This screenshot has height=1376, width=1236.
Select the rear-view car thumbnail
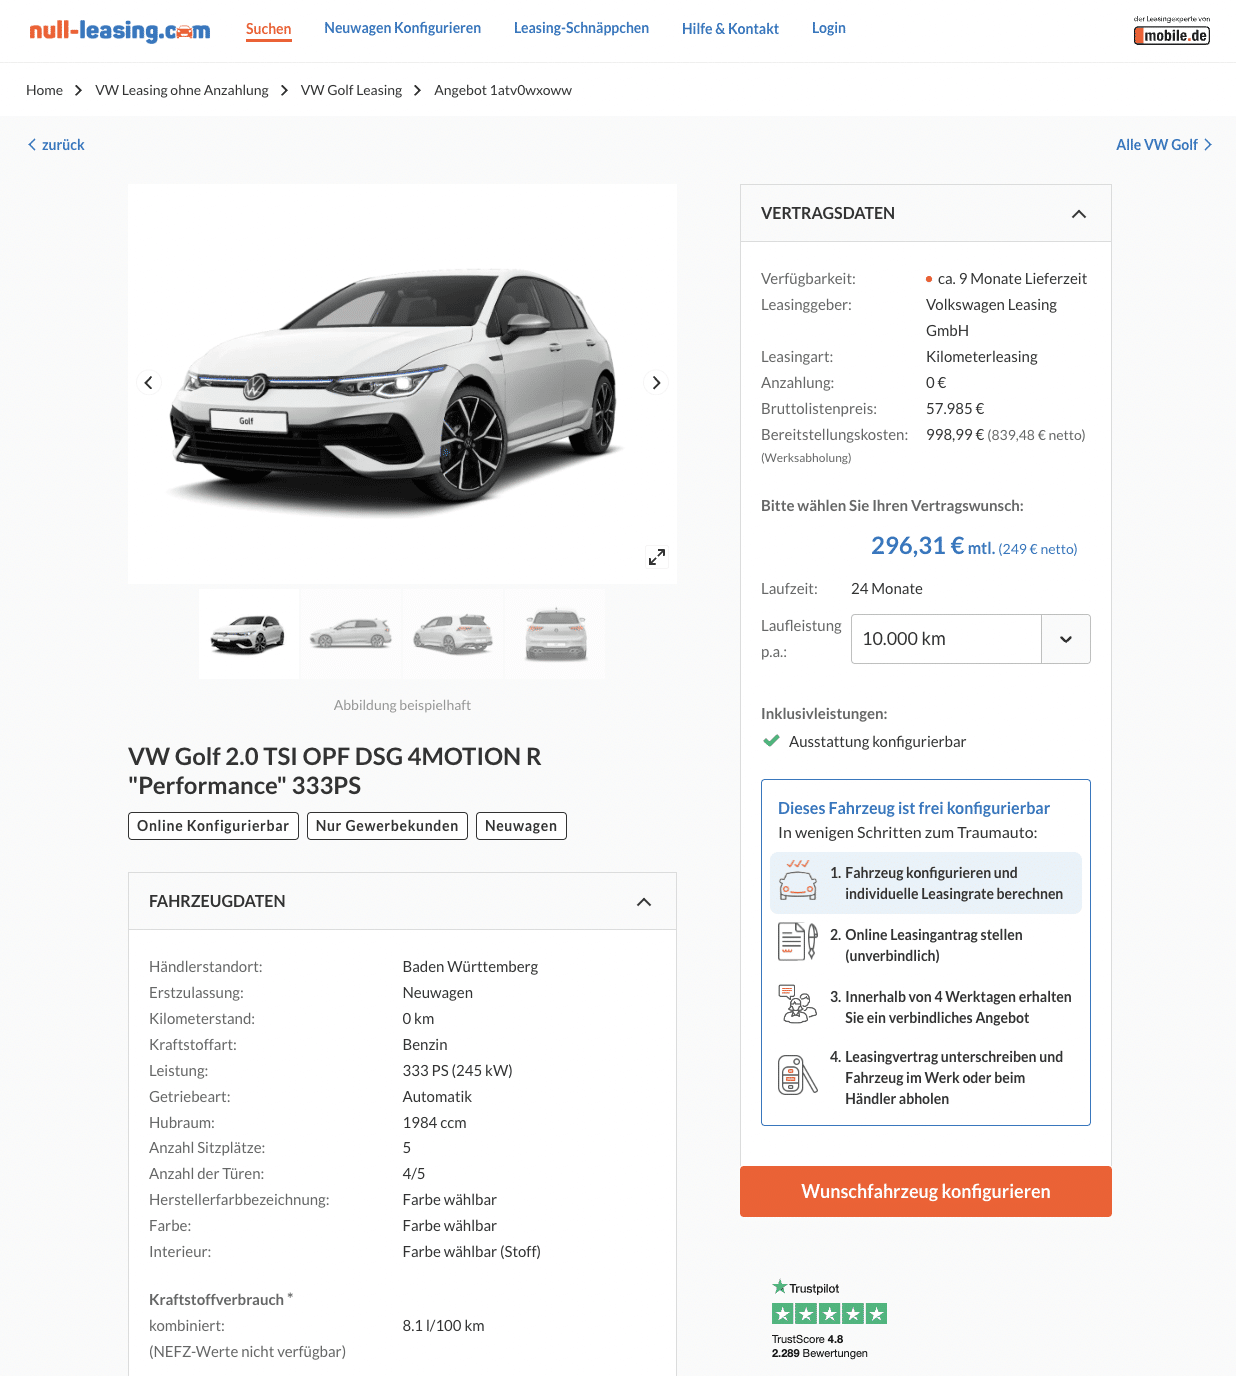555,634
